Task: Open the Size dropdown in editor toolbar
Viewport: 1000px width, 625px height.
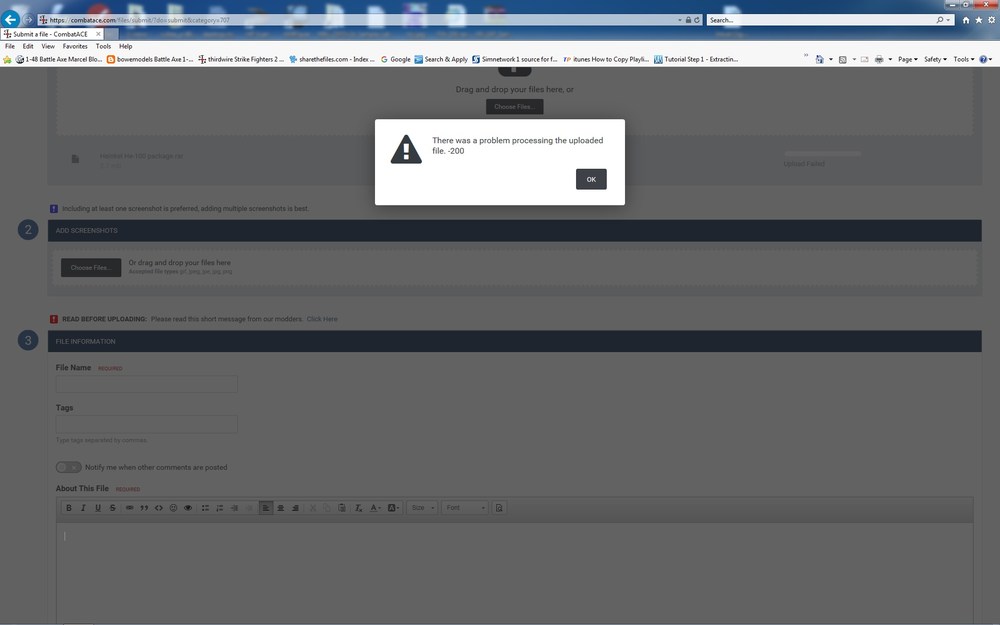Action: coord(422,508)
